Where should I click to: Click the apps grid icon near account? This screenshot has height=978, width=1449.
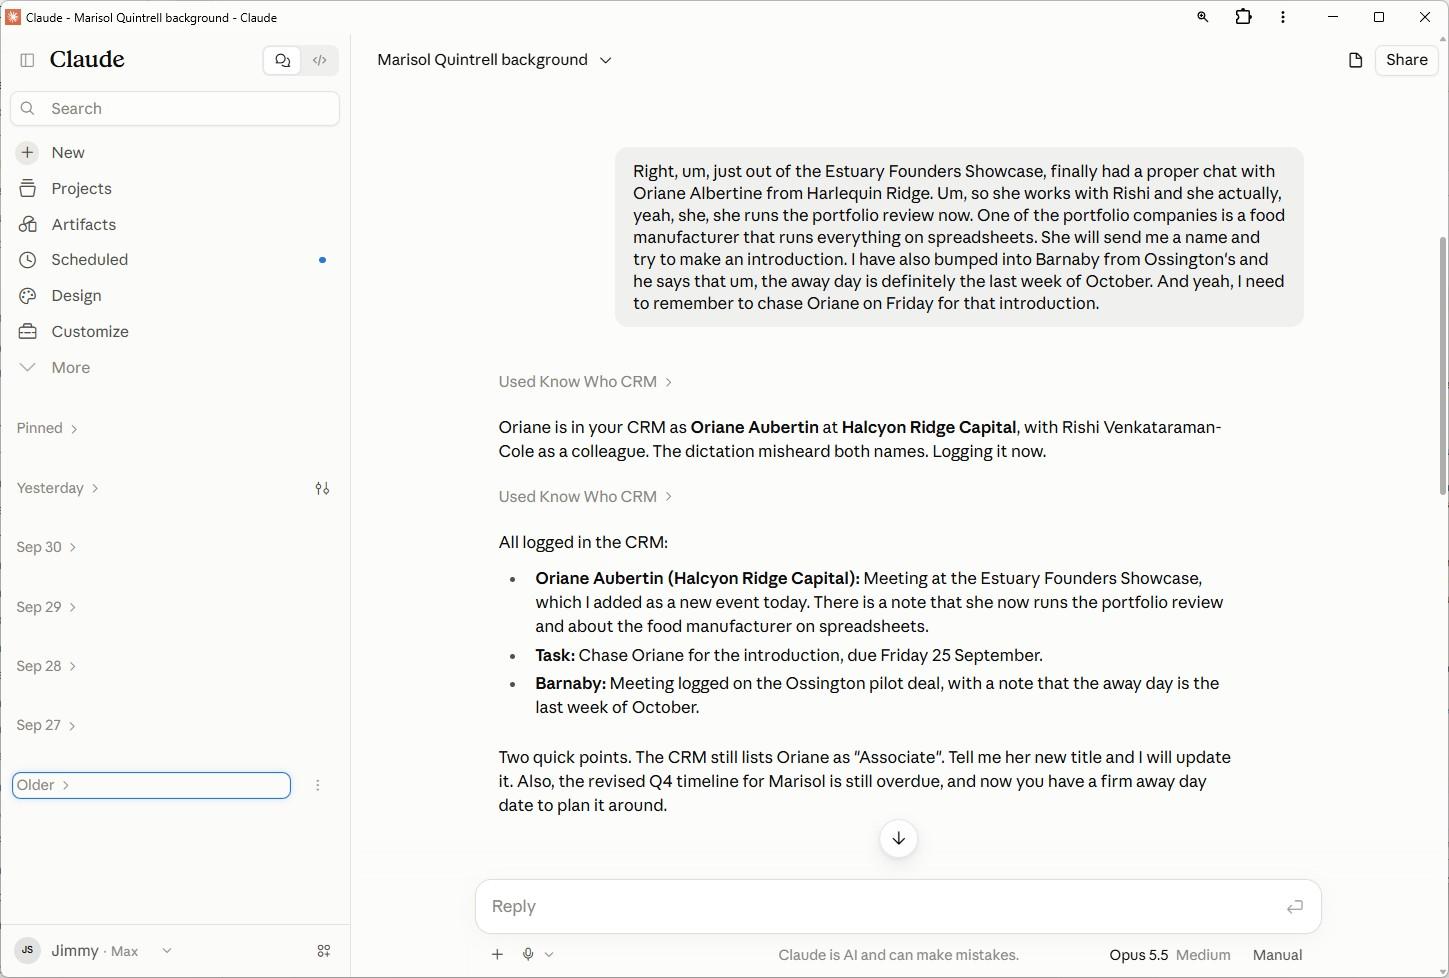324,951
